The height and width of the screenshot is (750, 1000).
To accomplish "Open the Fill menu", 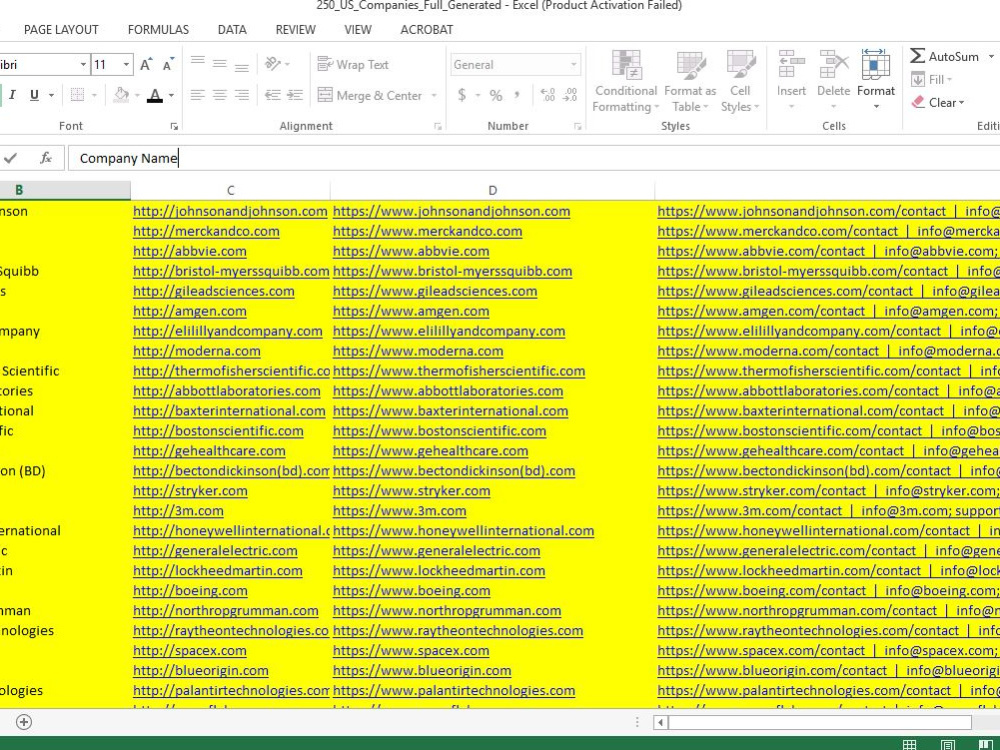I will tap(932, 80).
